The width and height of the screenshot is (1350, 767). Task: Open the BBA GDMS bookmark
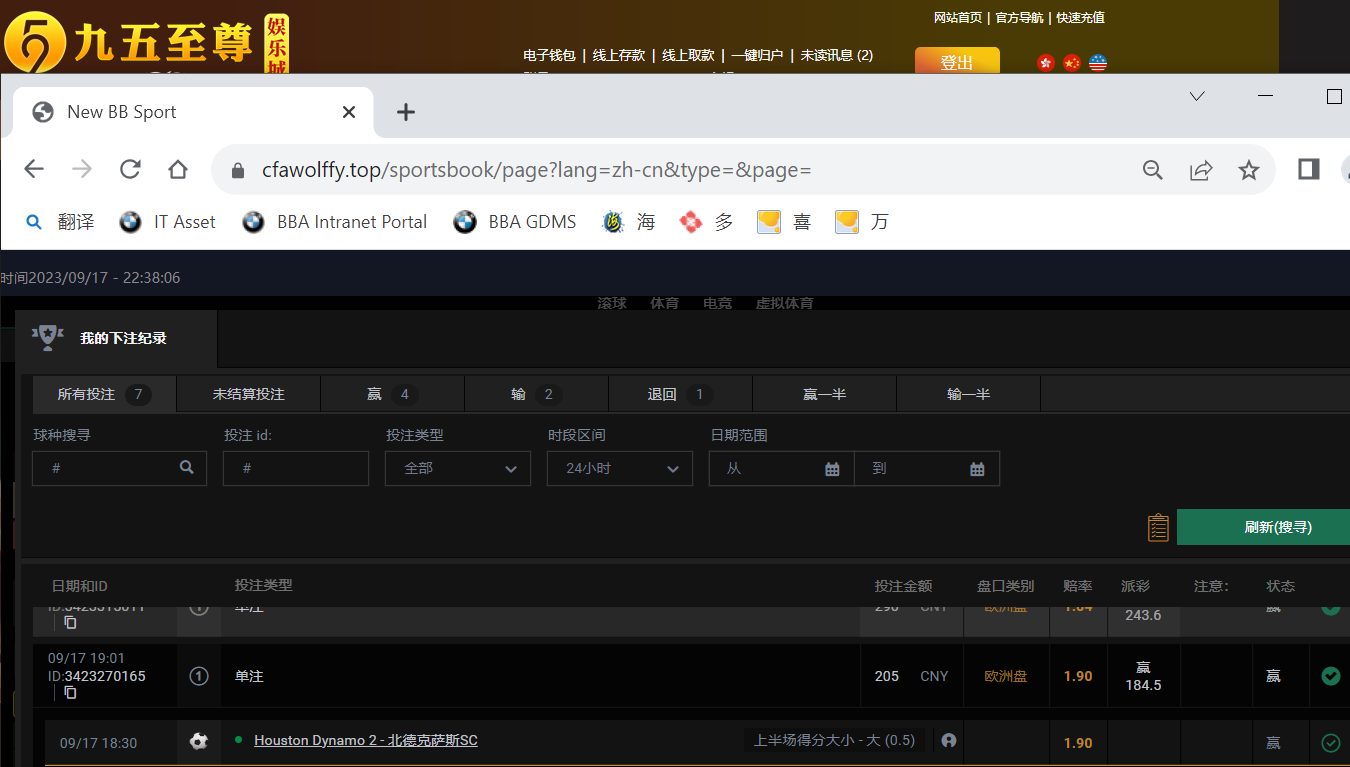(515, 222)
